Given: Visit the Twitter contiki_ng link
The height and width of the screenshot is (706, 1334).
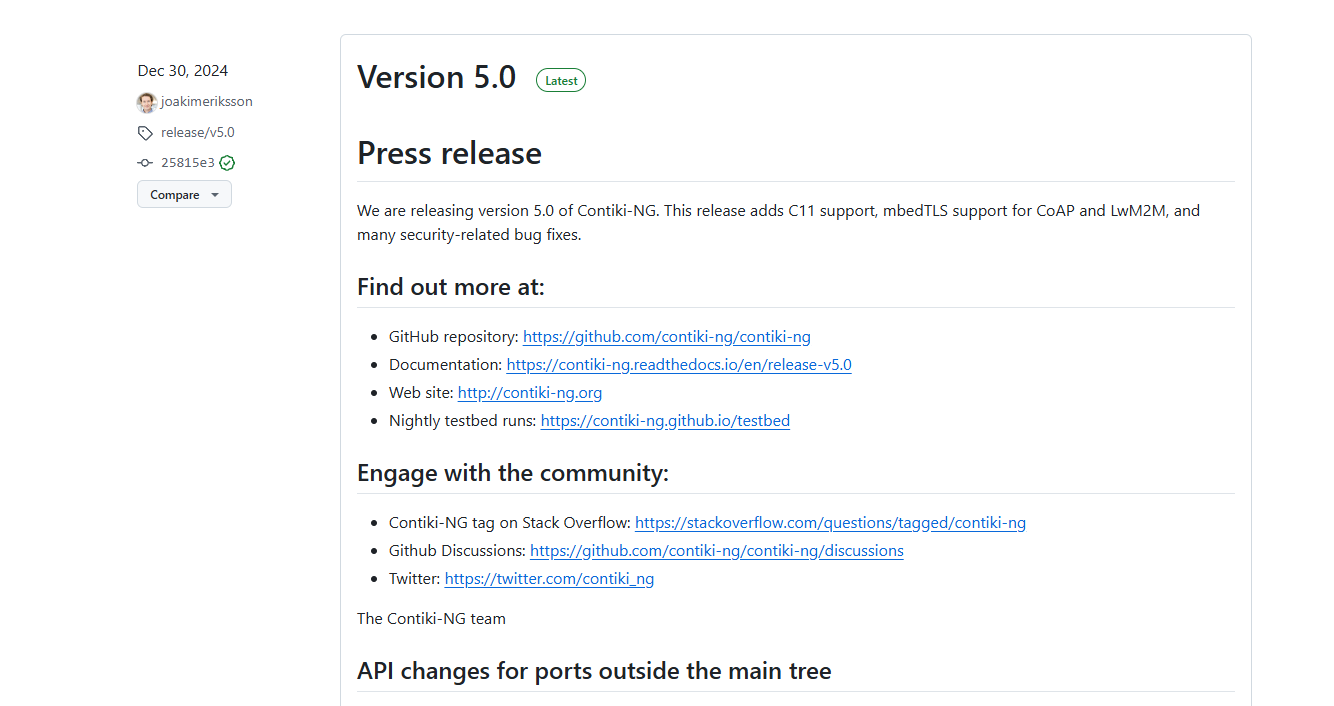Looking at the screenshot, I should [x=549, y=579].
